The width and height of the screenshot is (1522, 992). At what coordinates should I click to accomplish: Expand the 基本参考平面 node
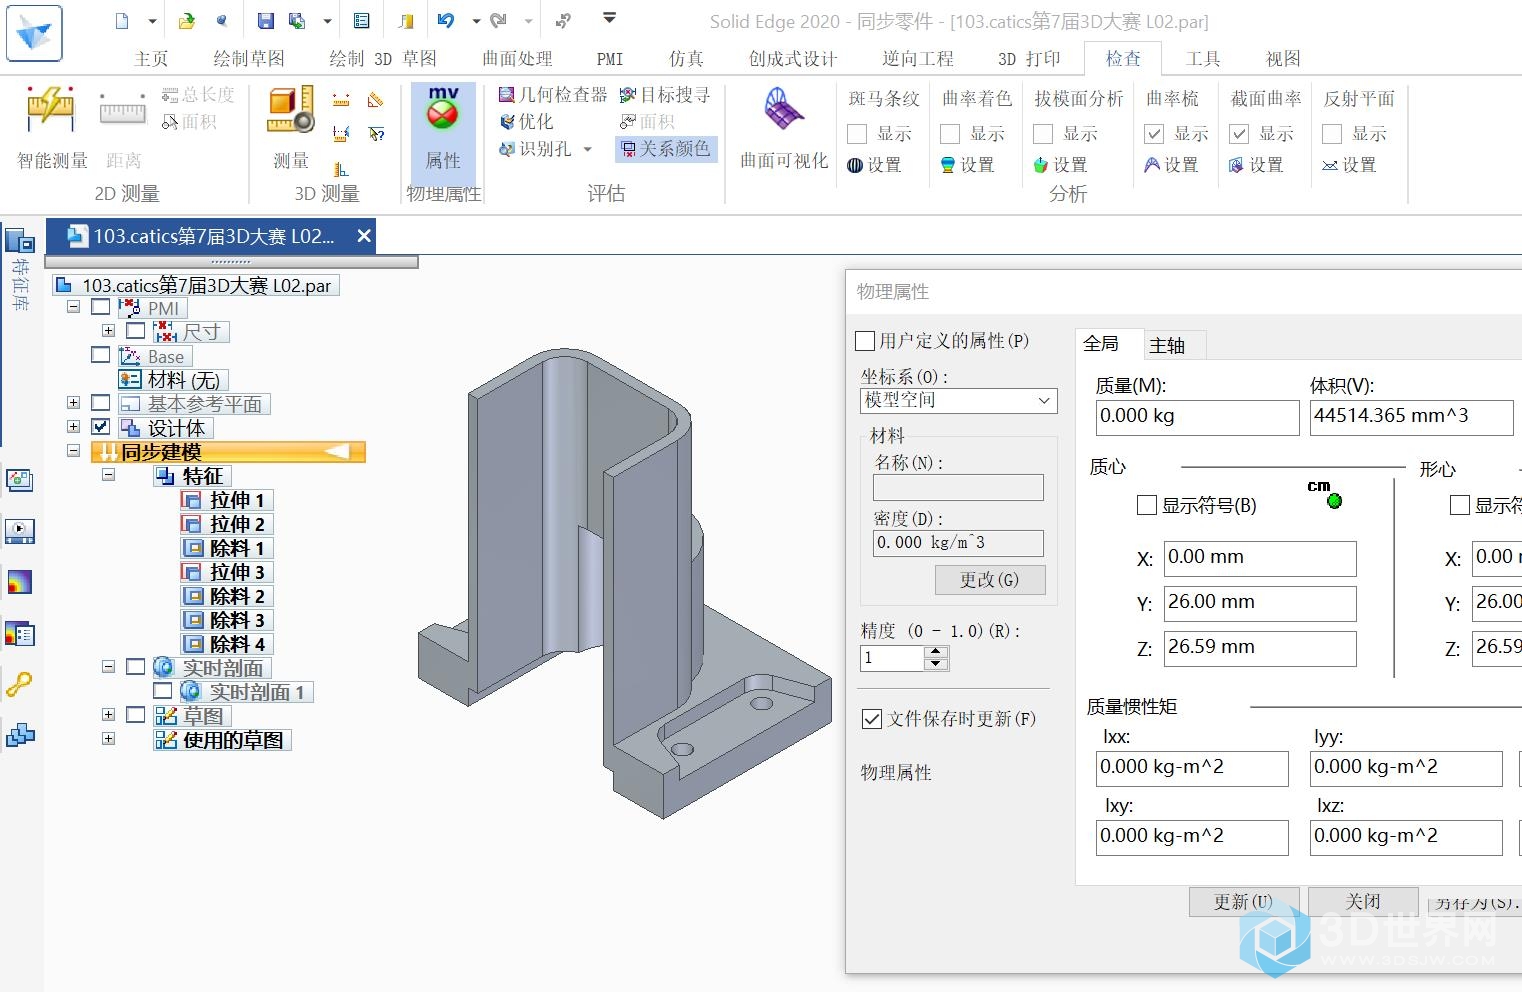[74, 403]
